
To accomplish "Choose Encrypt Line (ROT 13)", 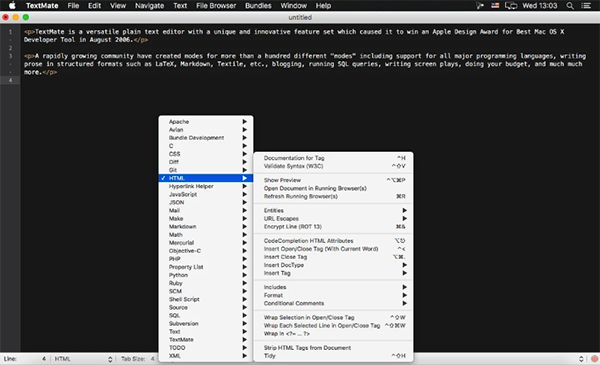I will (333, 226).
